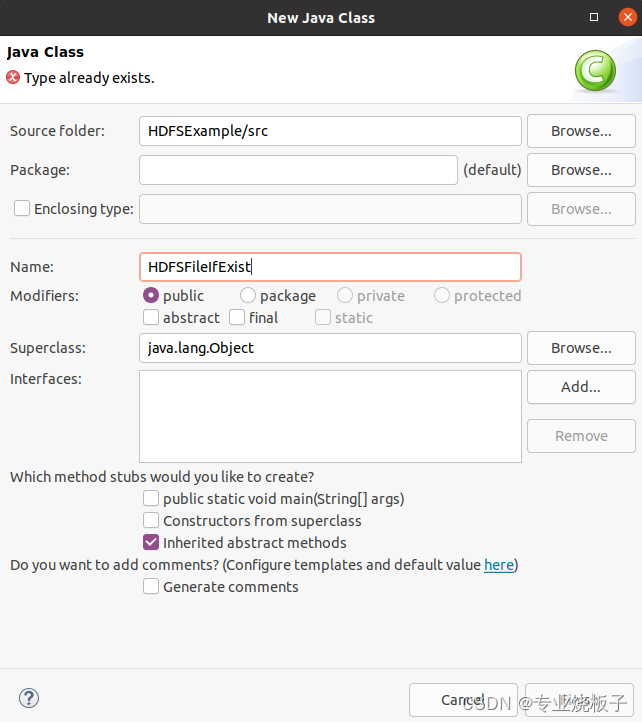Browse for the Superclass
This screenshot has height=722, width=642.
click(x=581, y=348)
